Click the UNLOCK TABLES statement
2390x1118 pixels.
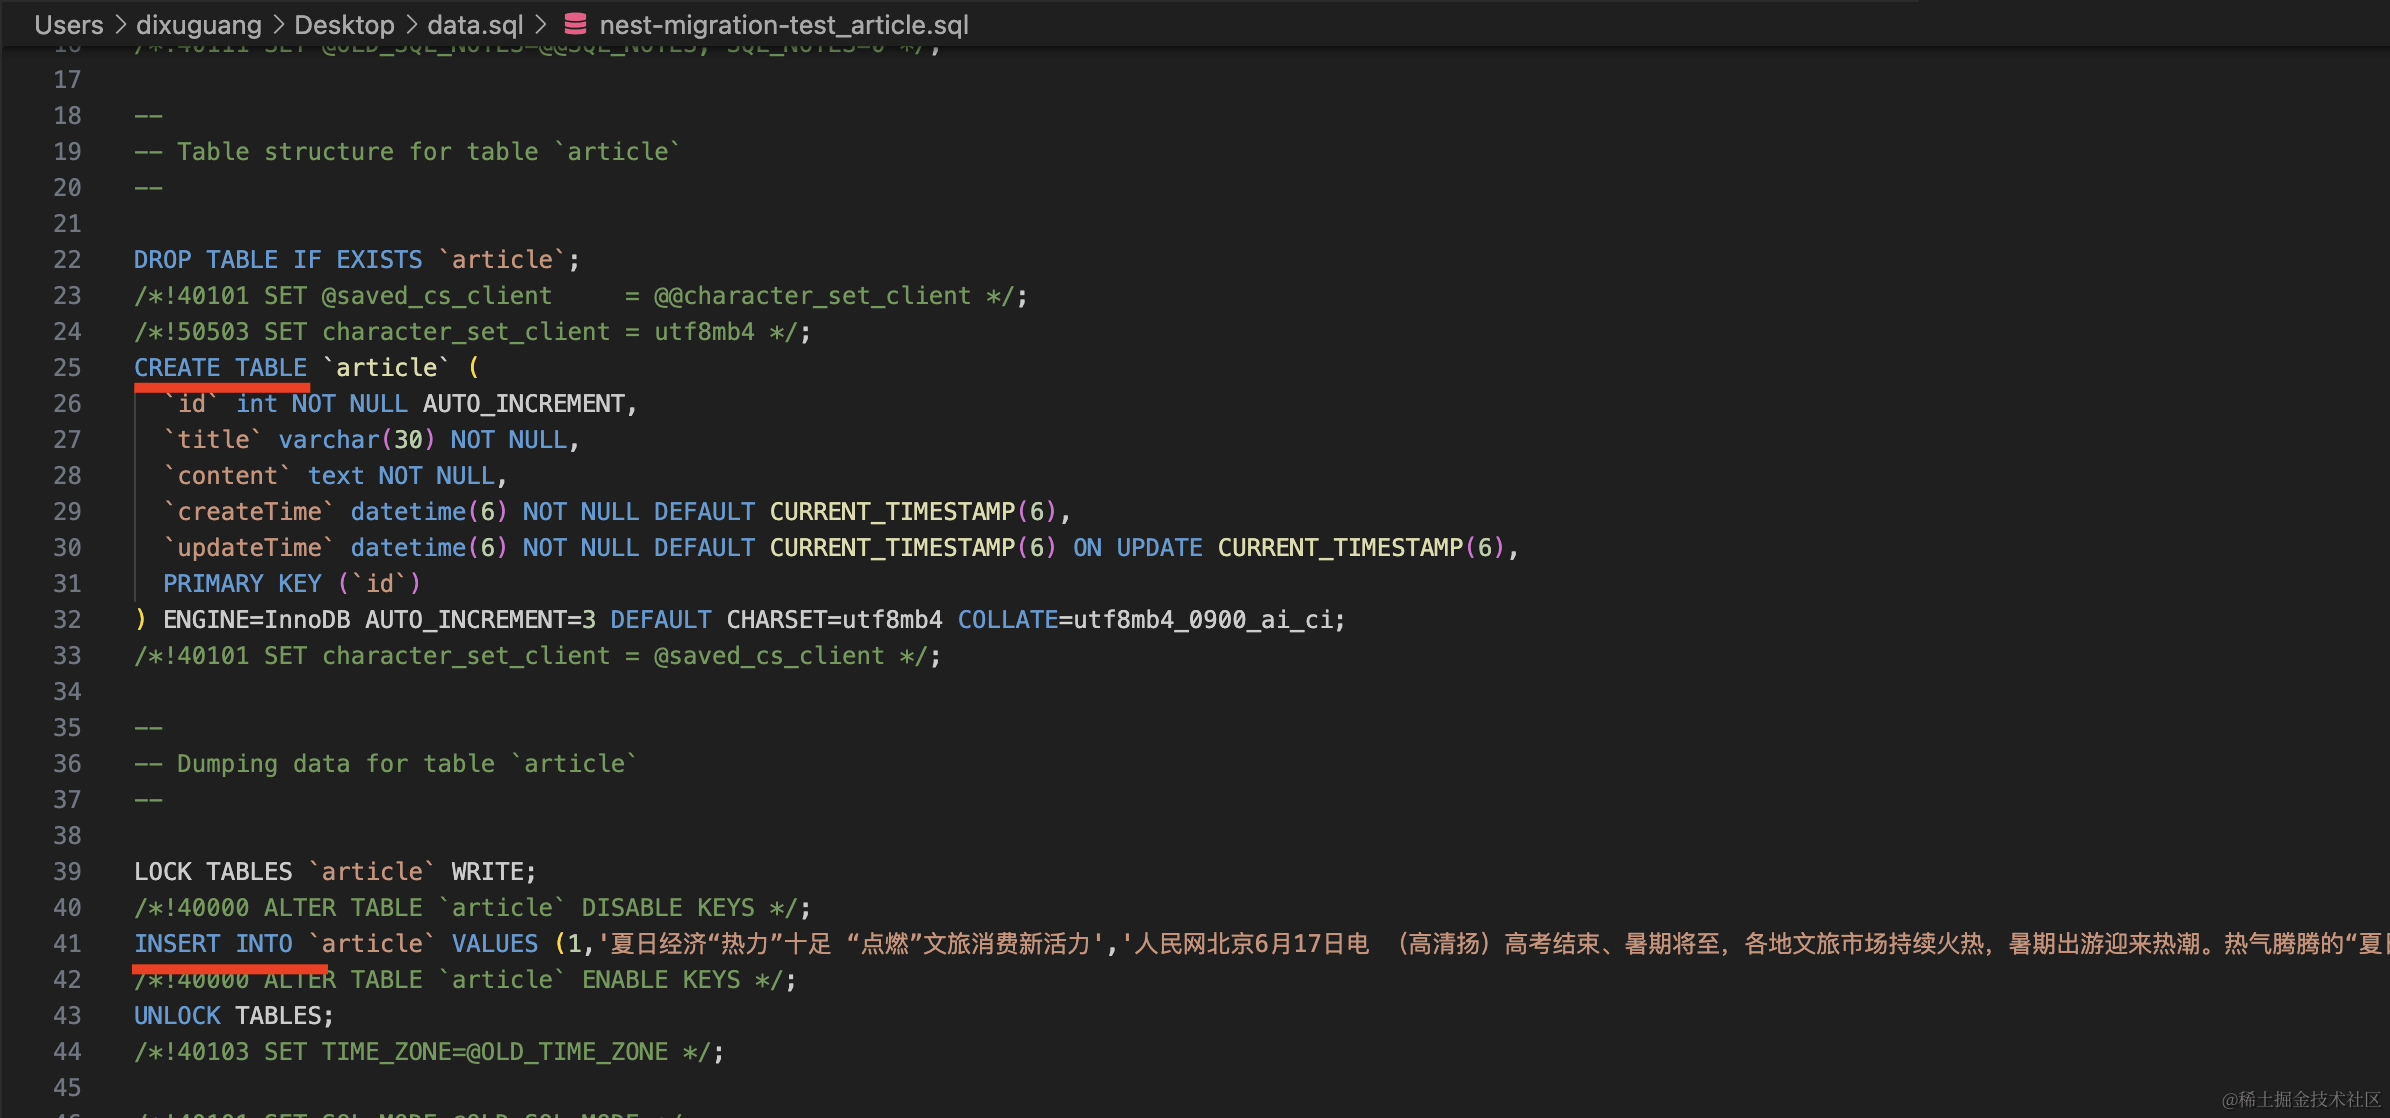(233, 1016)
